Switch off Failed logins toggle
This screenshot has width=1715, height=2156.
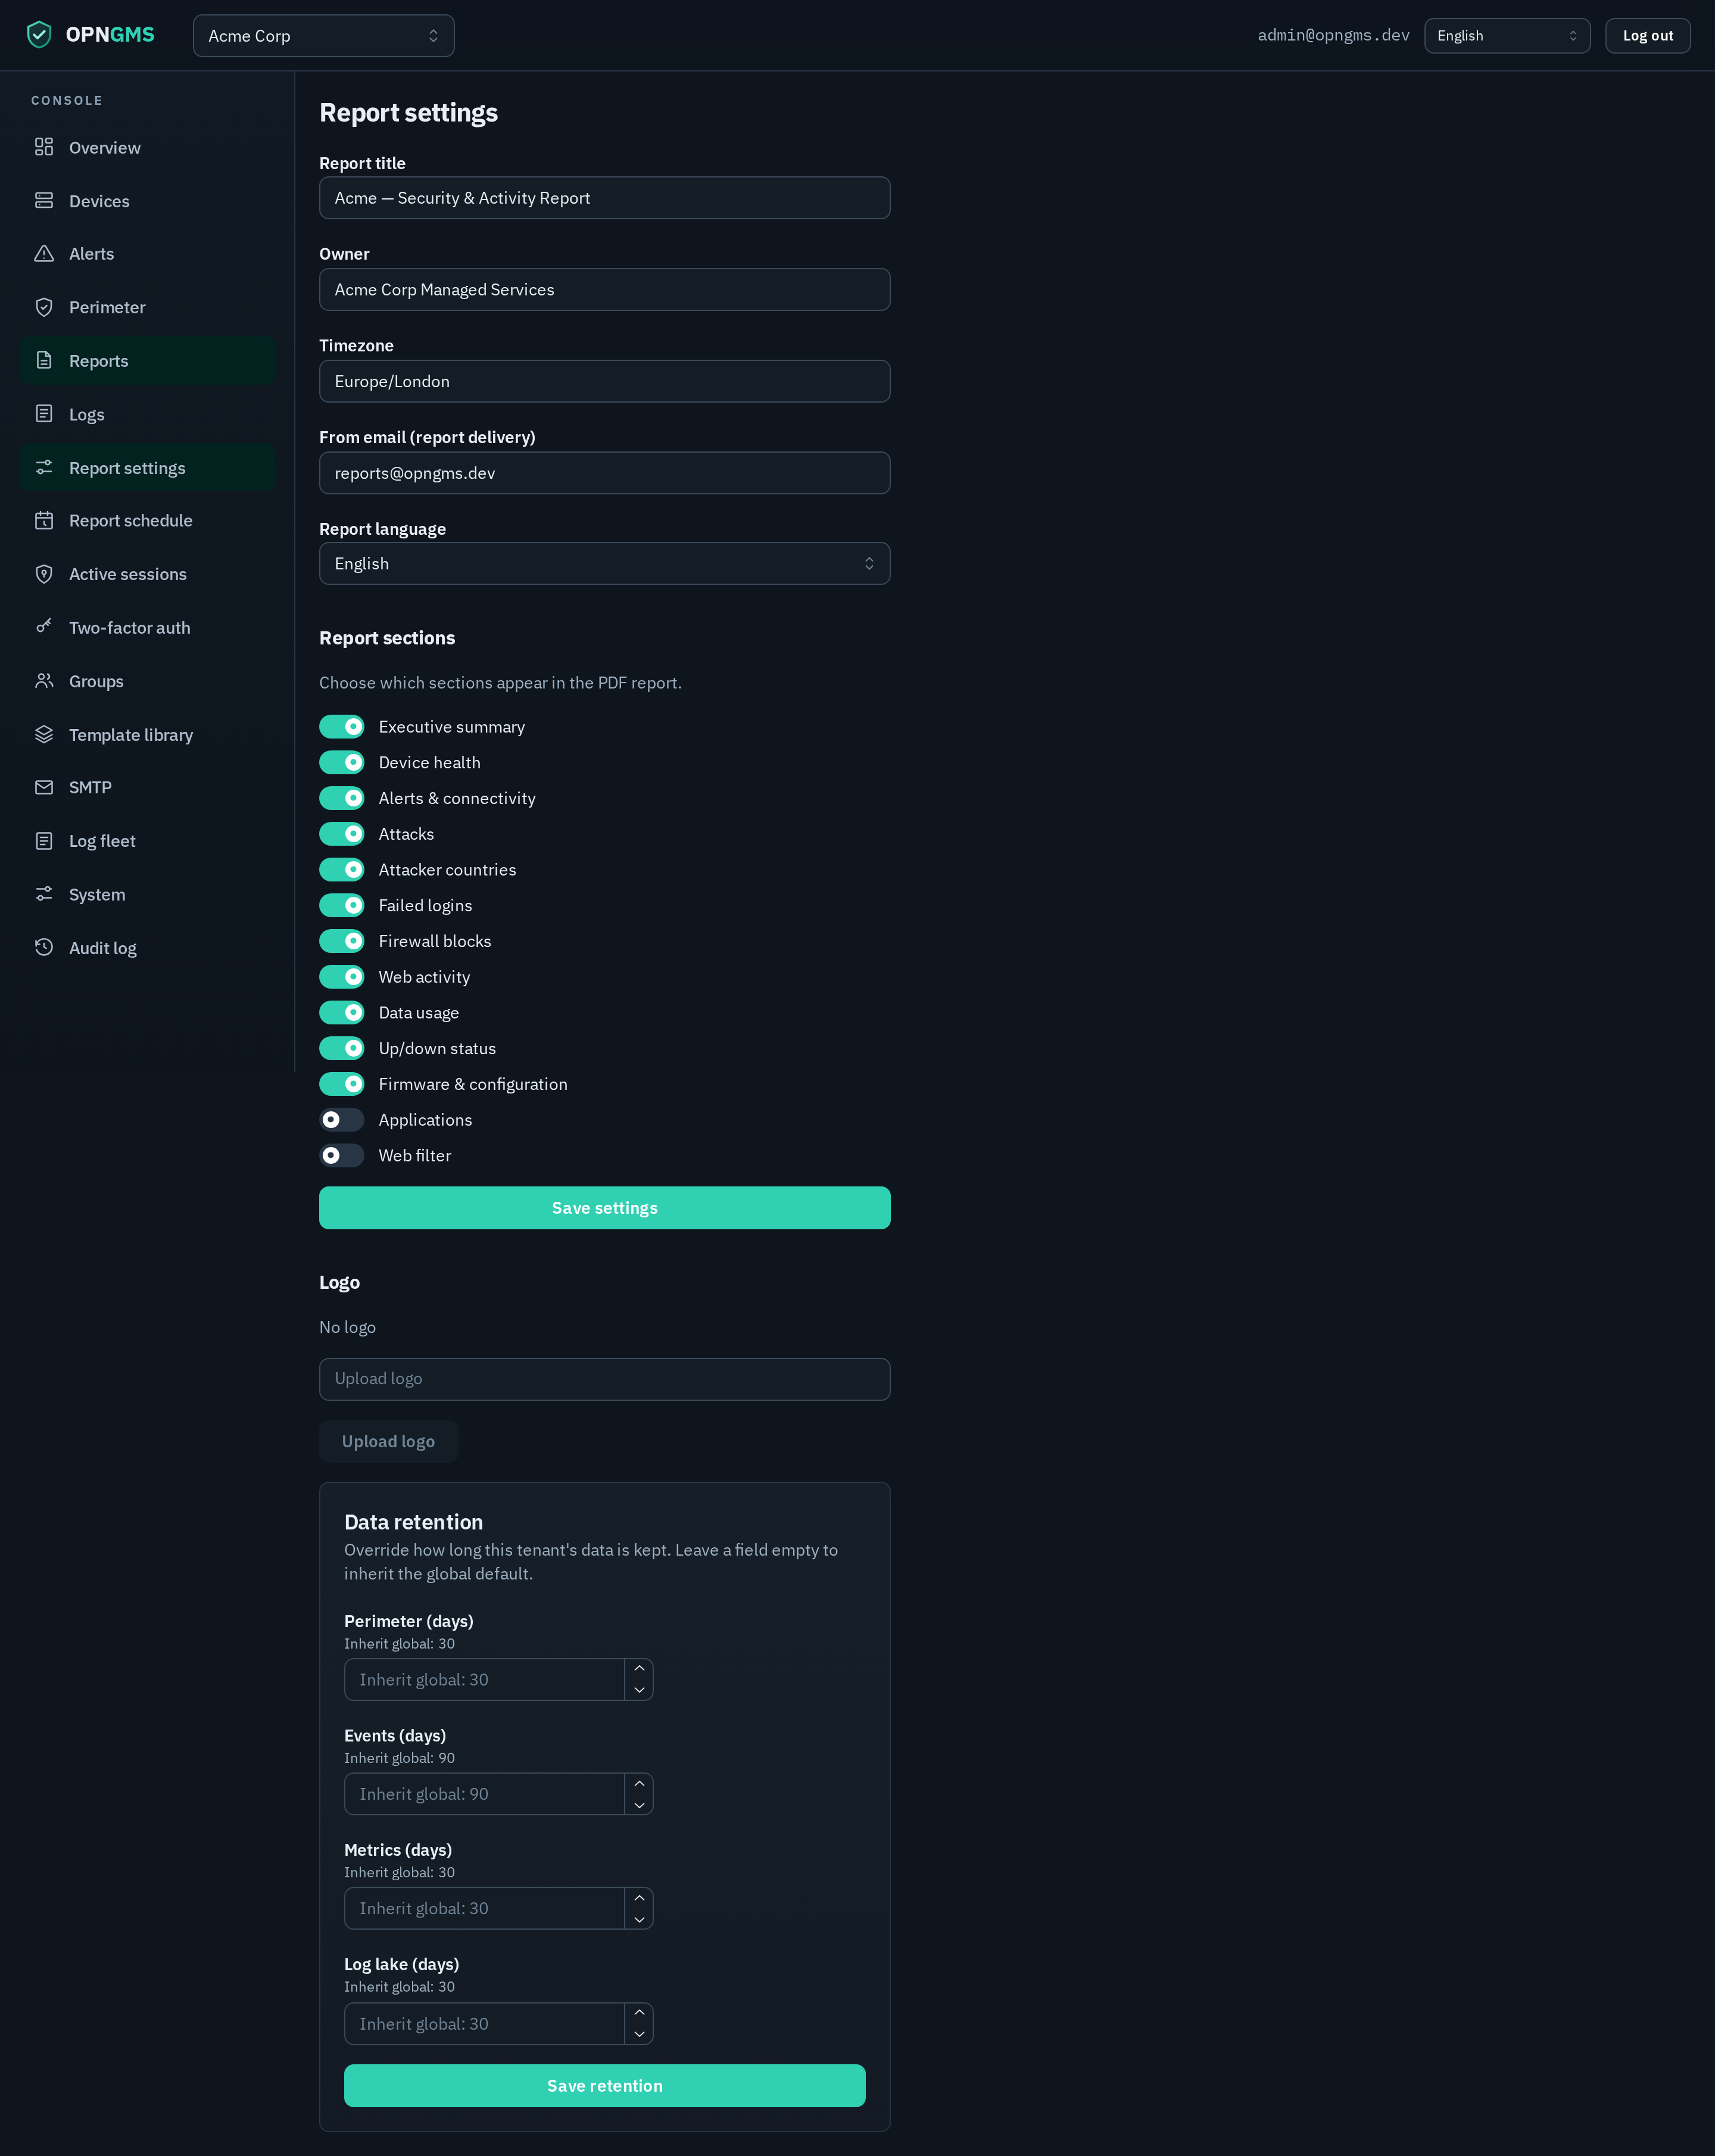[x=341, y=906]
